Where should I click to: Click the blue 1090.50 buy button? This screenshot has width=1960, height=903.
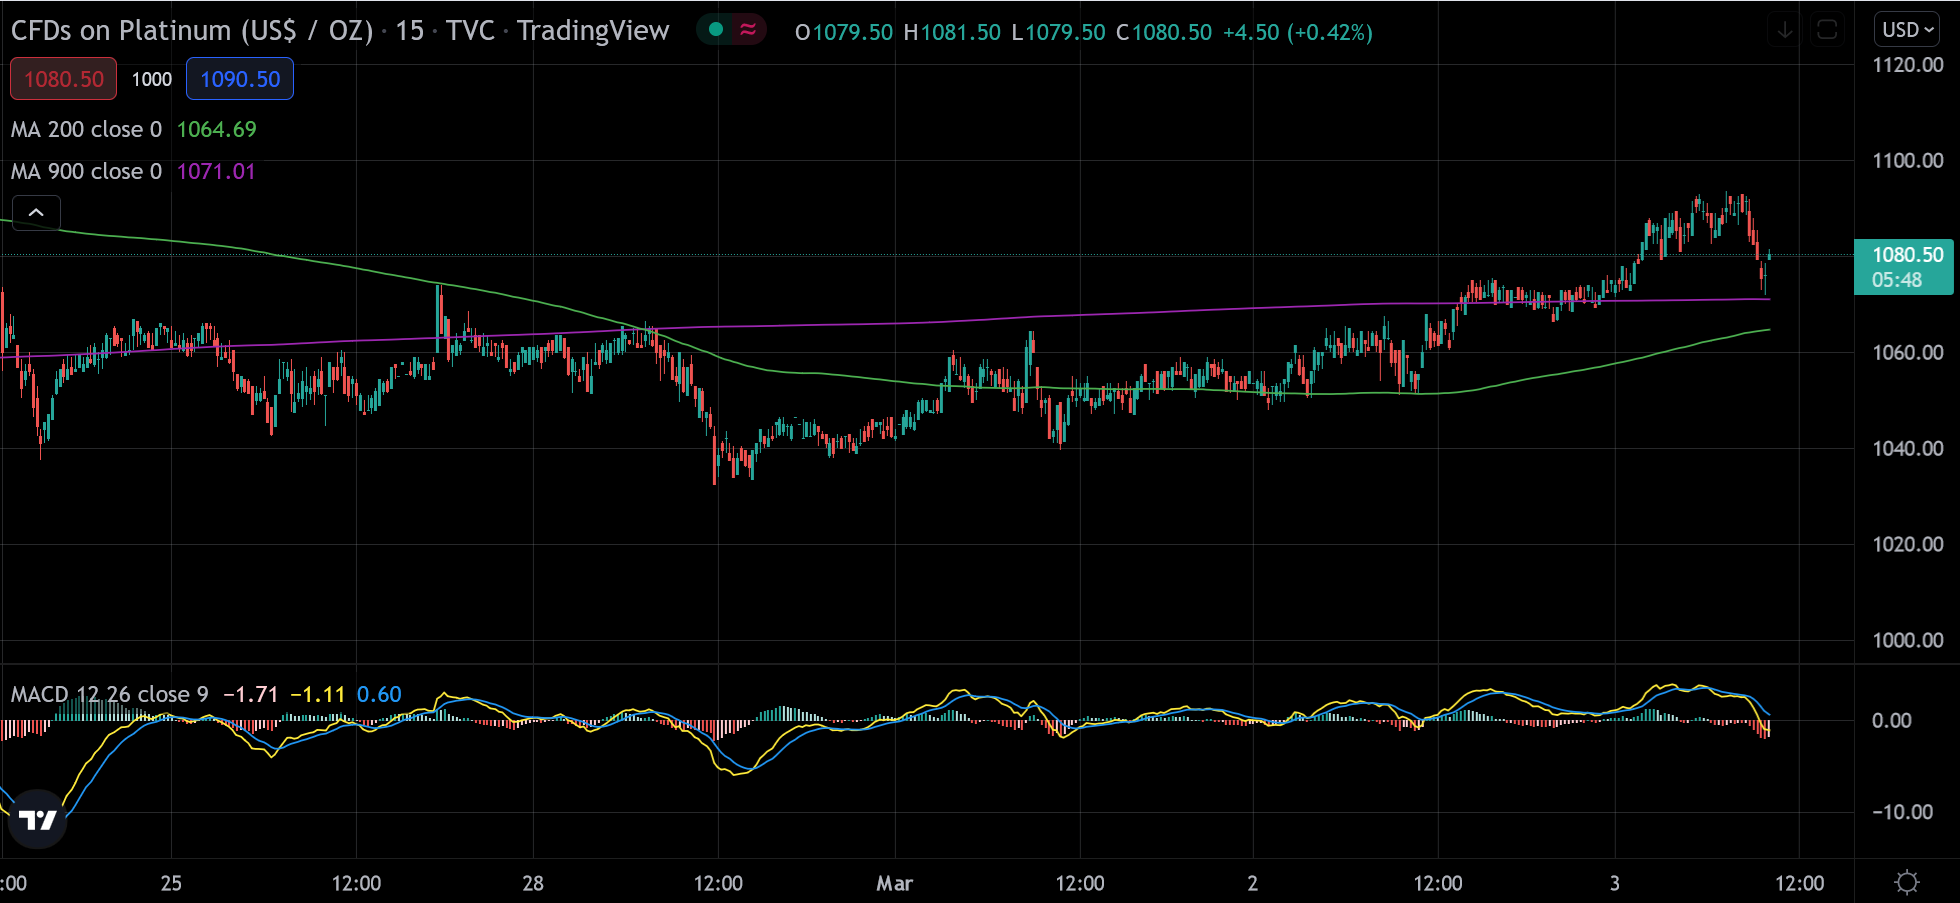240,79
